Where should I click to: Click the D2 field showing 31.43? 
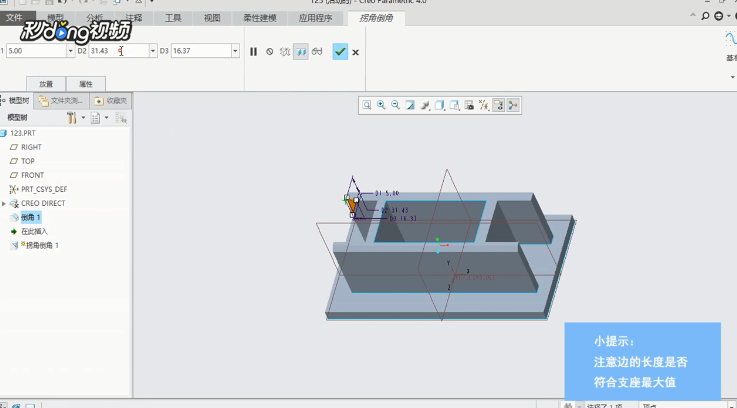118,51
